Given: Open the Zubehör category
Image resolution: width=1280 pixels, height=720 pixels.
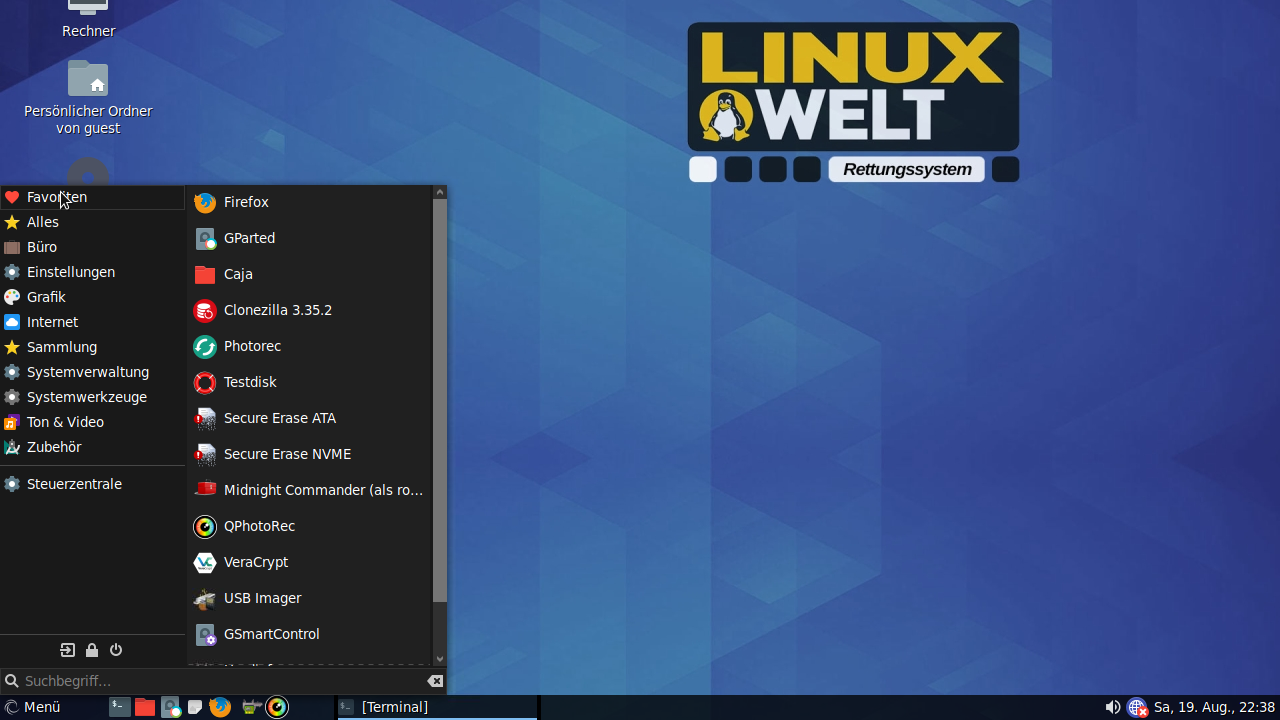Looking at the screenshot, I should tap(54, 447).
